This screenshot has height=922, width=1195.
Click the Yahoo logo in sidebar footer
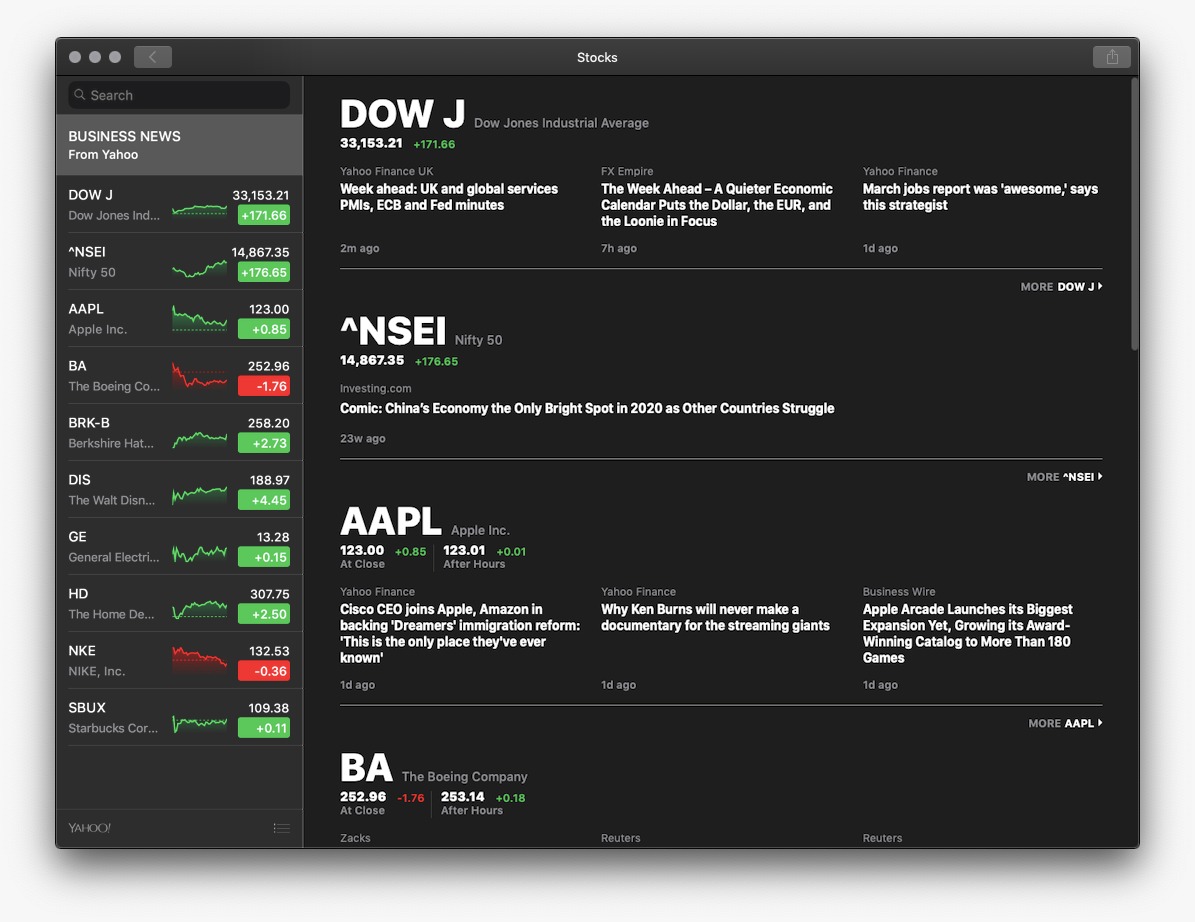click(x=89, y=828)
